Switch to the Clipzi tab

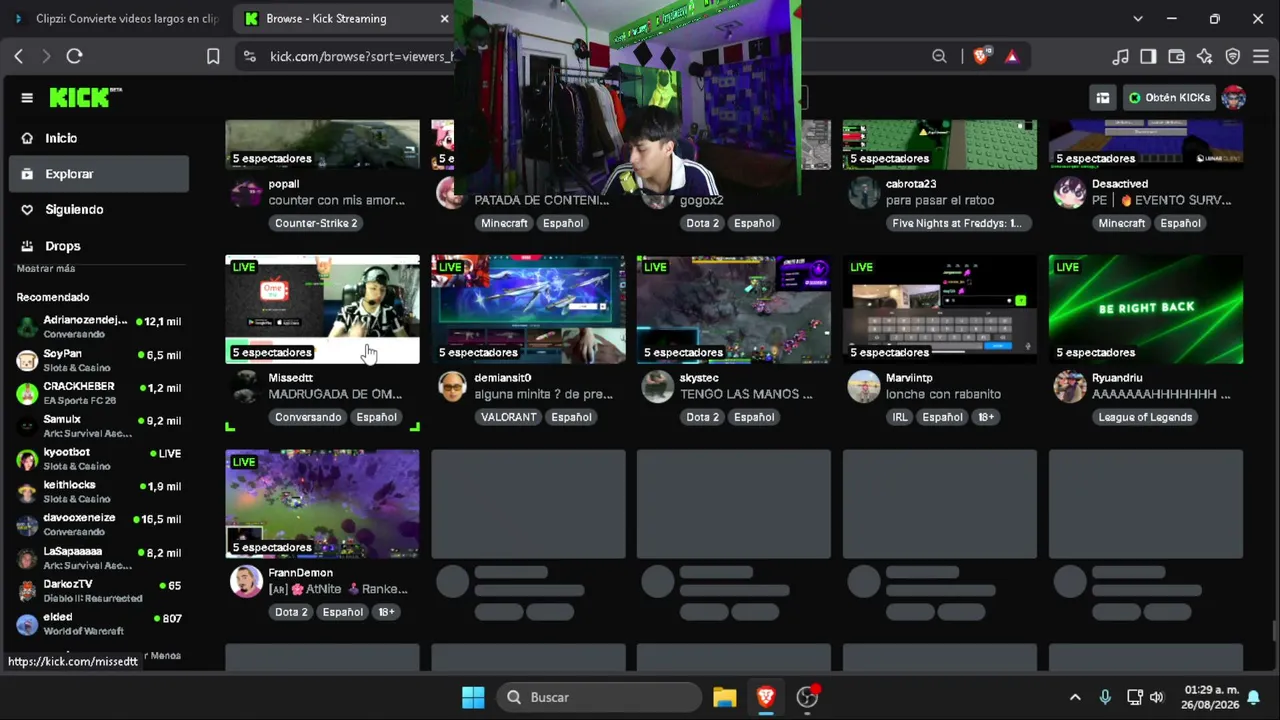118,19
